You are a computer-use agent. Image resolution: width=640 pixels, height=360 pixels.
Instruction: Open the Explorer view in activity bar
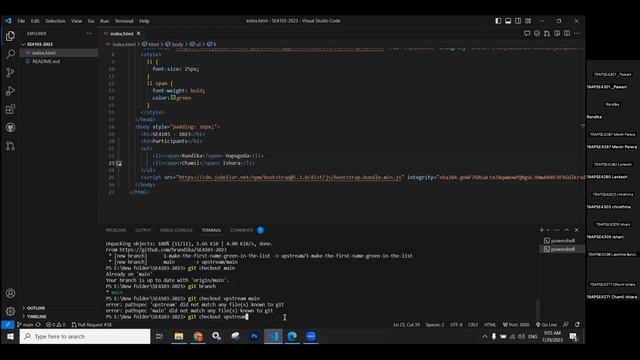point(10,36)
